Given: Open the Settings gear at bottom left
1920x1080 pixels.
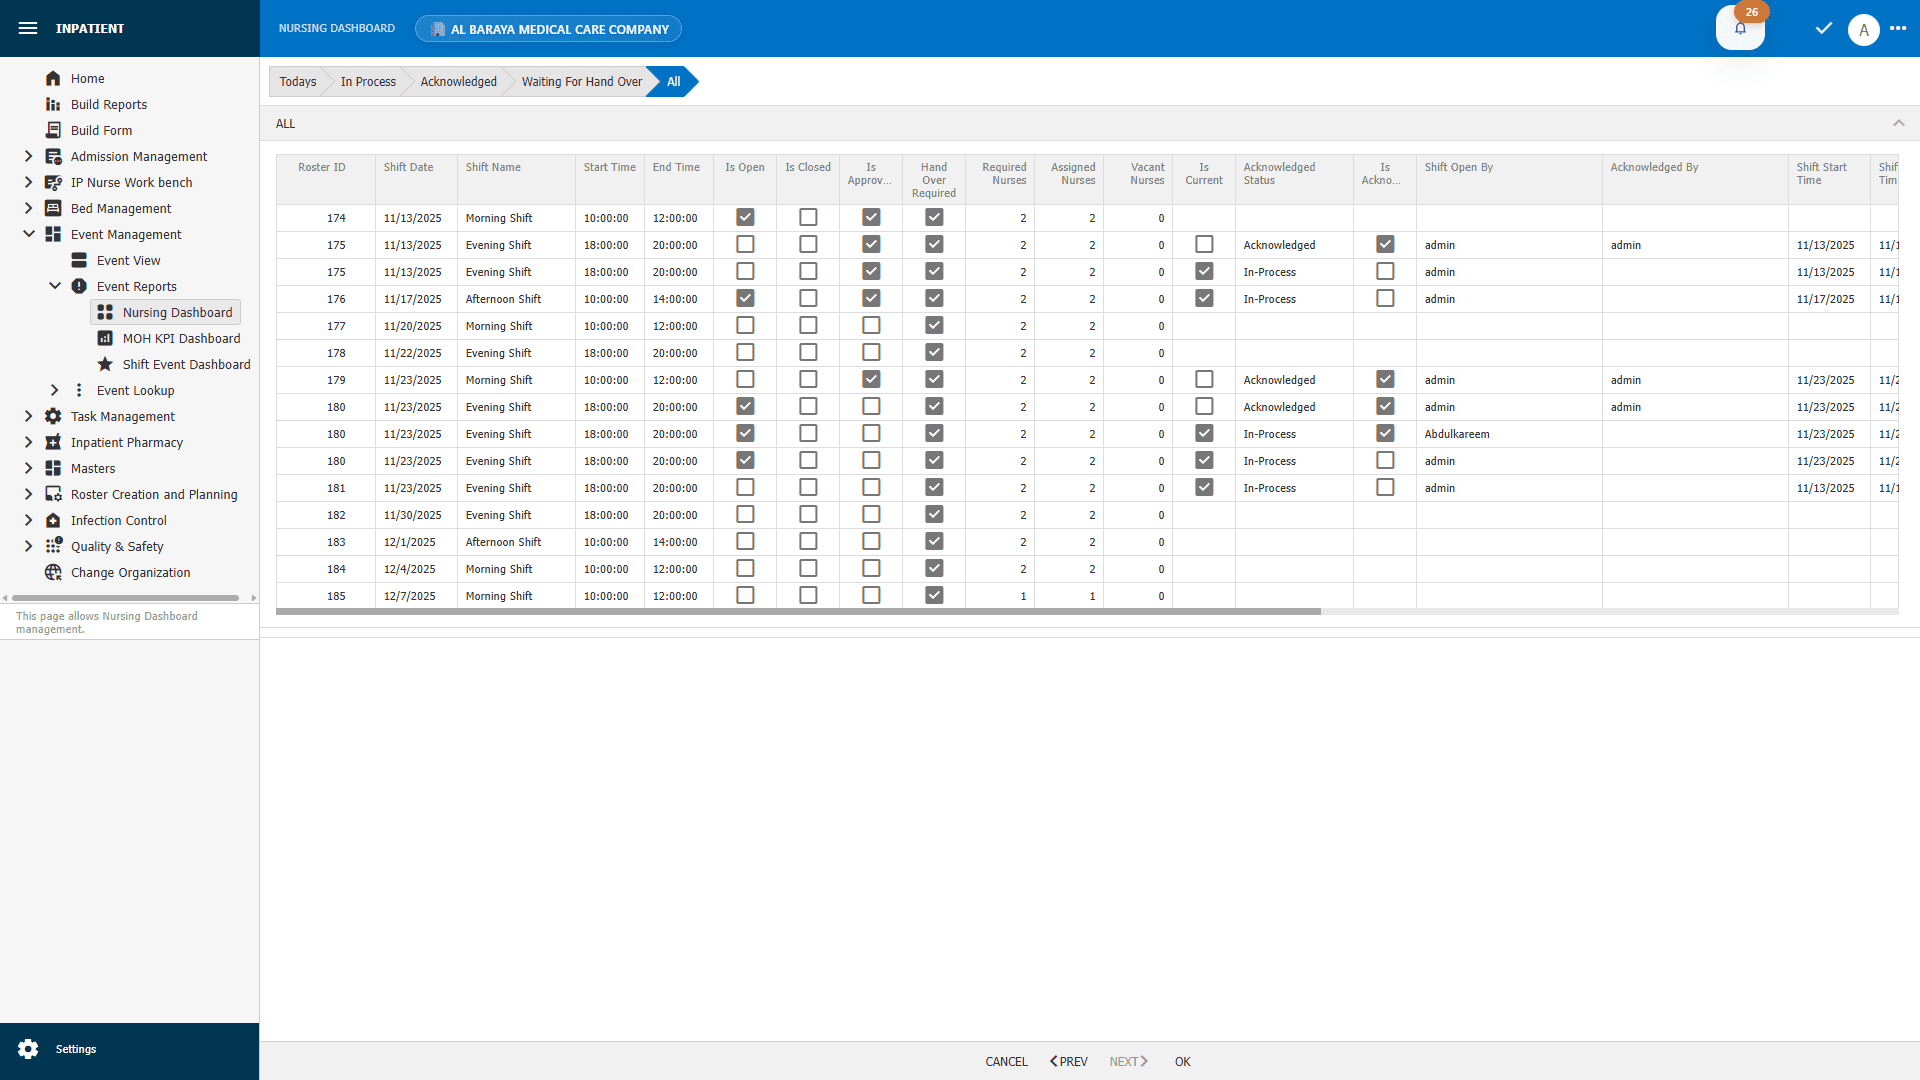Looking at the screenshot, I should [28, 1048].
